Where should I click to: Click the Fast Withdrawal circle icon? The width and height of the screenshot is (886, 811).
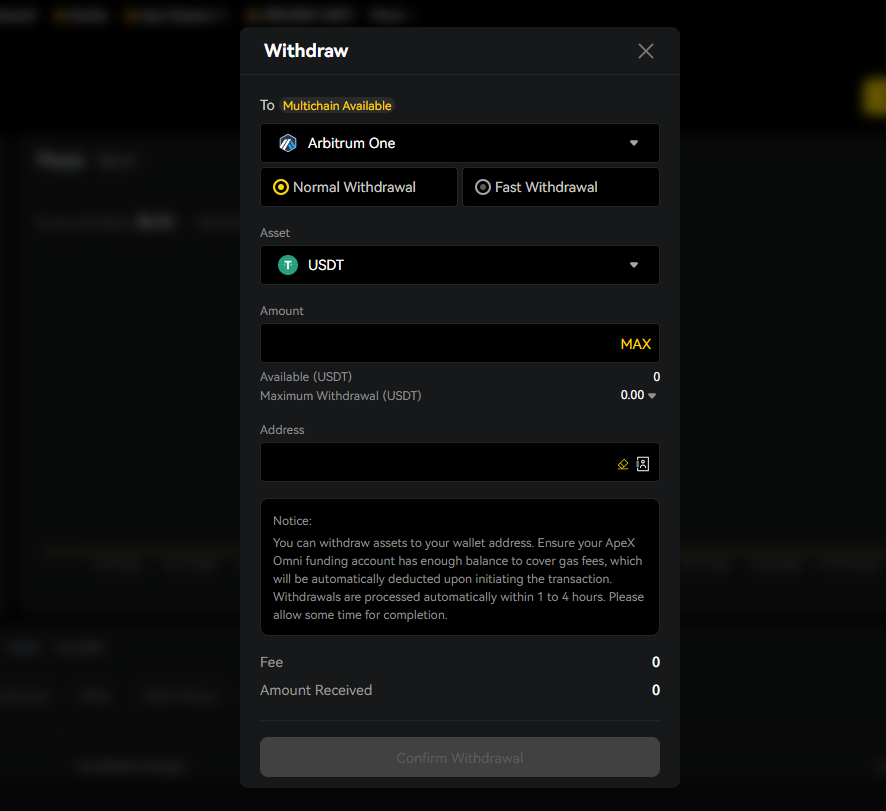point(483,187)
